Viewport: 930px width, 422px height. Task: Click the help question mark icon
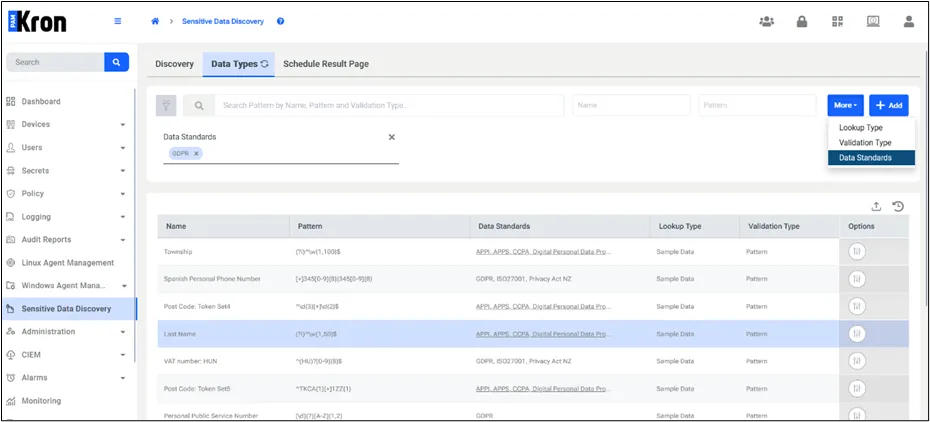pyautogui.click(x=281, y=21)
